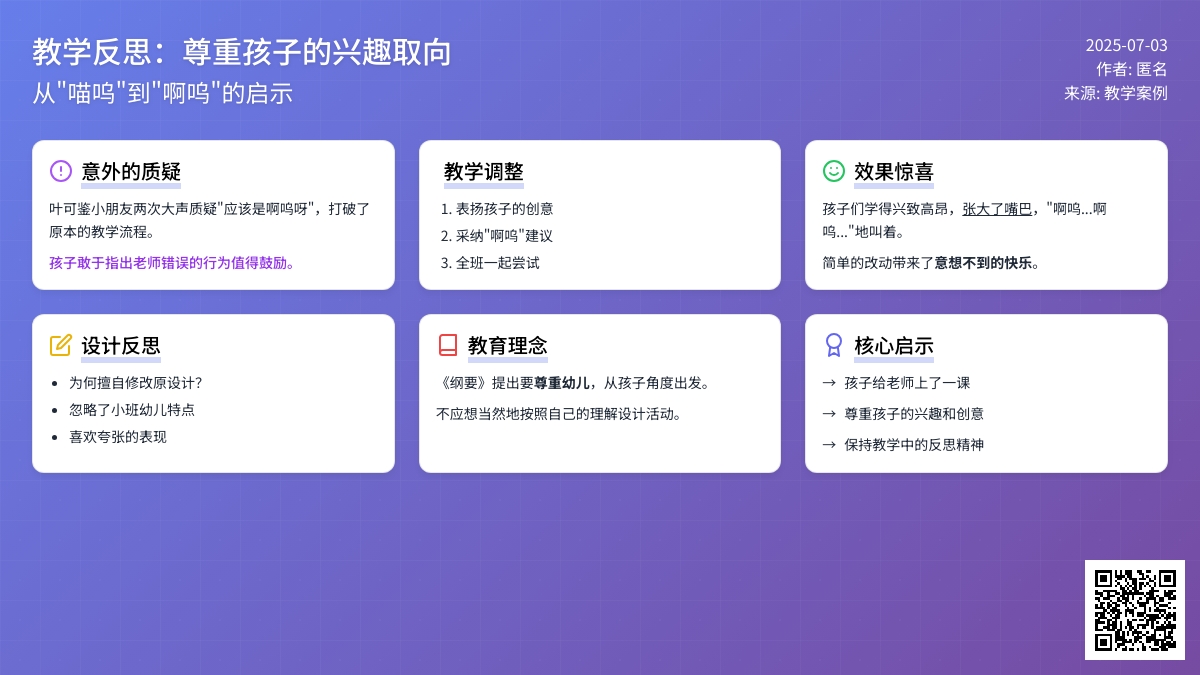The image size is (1200, 675).
Task: Click the edit pencil icon beside 设计反思
Action: tap(61, 345)
